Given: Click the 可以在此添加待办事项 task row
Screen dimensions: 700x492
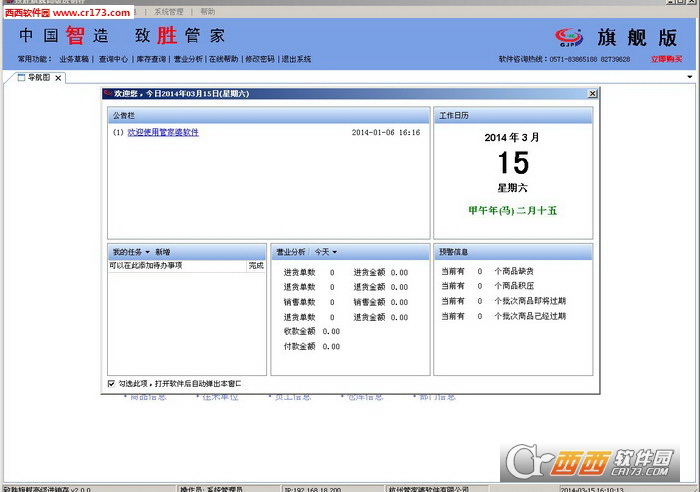Looking at the screenshot, I should pyautogui.click(x=177, y=266).
